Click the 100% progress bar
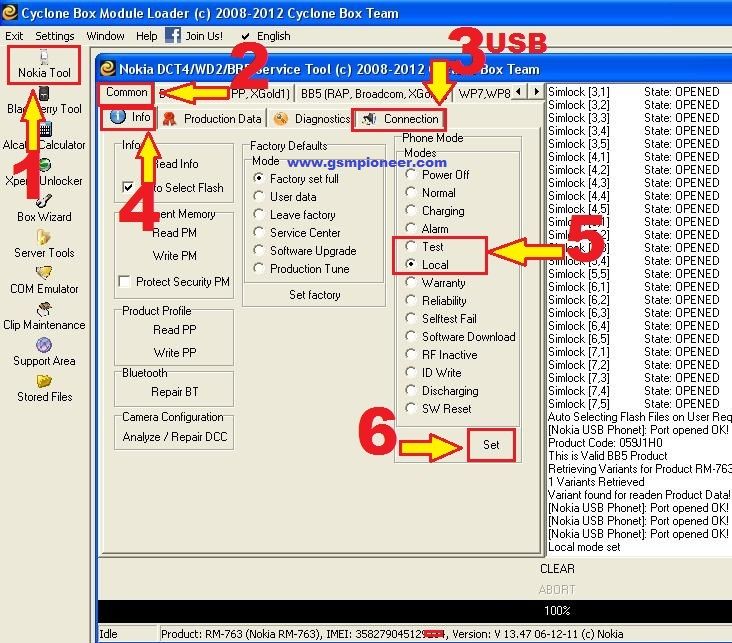Viewport: 732px width, 643px height. pyautogui.click(x=415, y=610)
